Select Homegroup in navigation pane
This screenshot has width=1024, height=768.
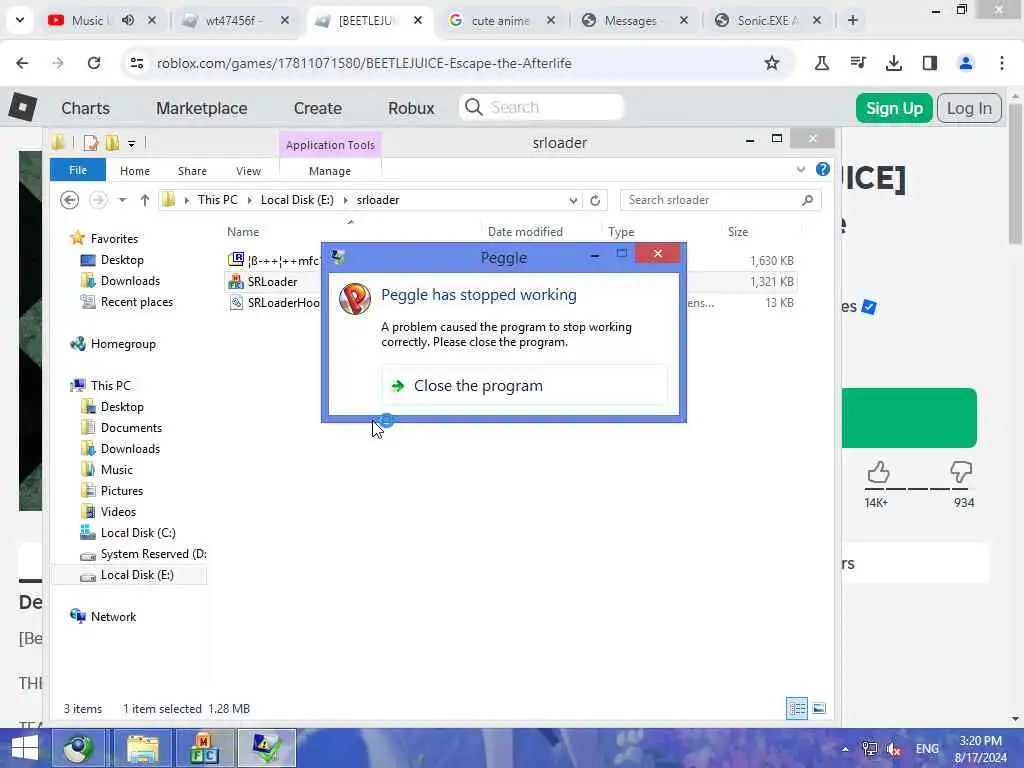click(123, 344)
